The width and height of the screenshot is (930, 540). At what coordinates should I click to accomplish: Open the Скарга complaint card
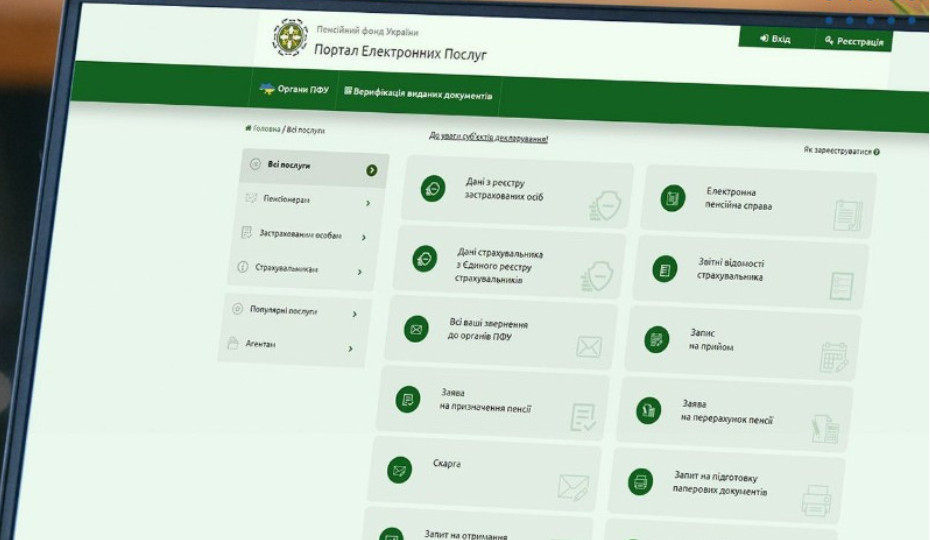point(484,473)
